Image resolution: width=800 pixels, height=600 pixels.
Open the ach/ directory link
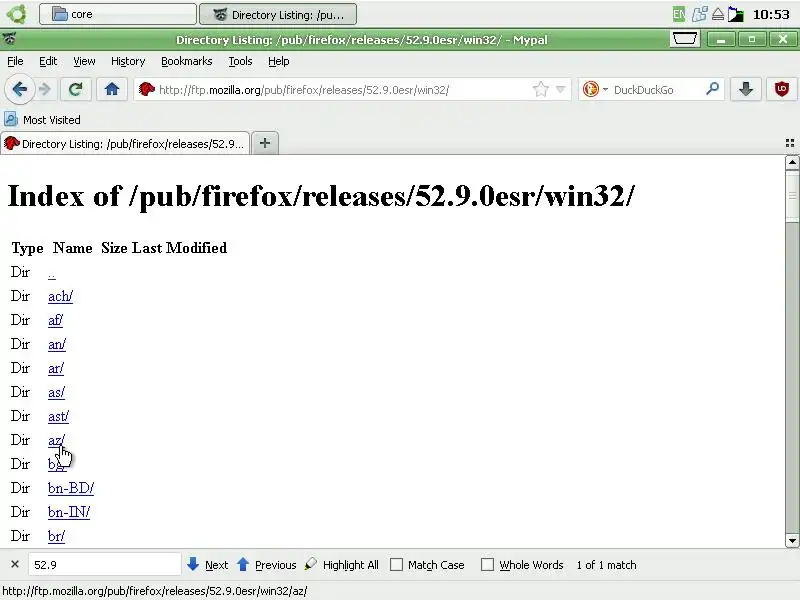click(x=60, y=296)
